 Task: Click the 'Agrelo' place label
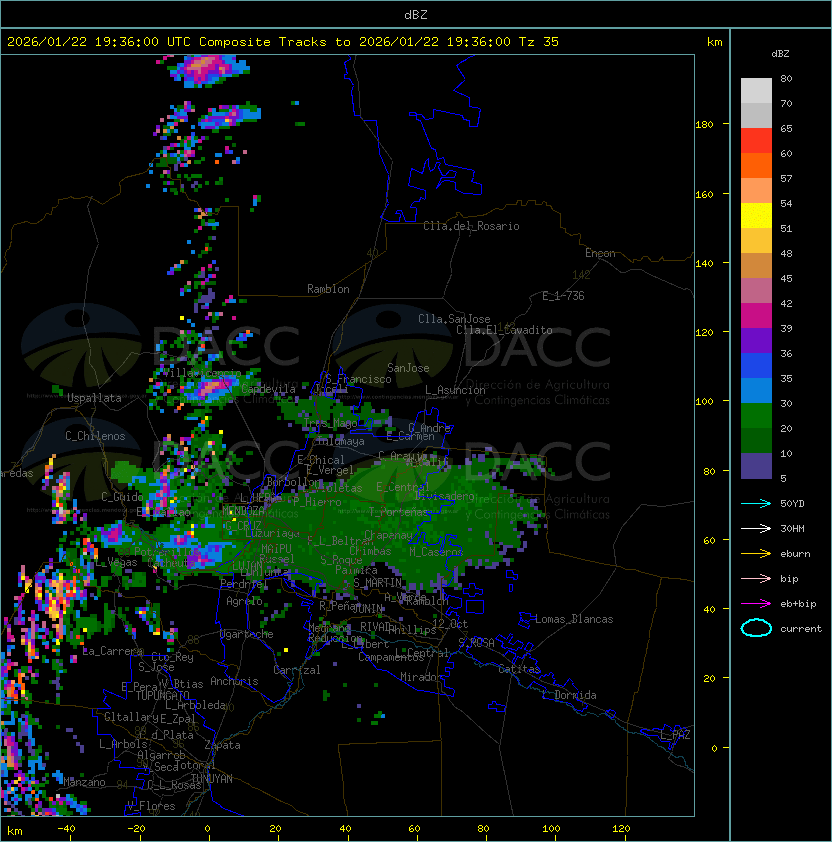pos(244,601)
